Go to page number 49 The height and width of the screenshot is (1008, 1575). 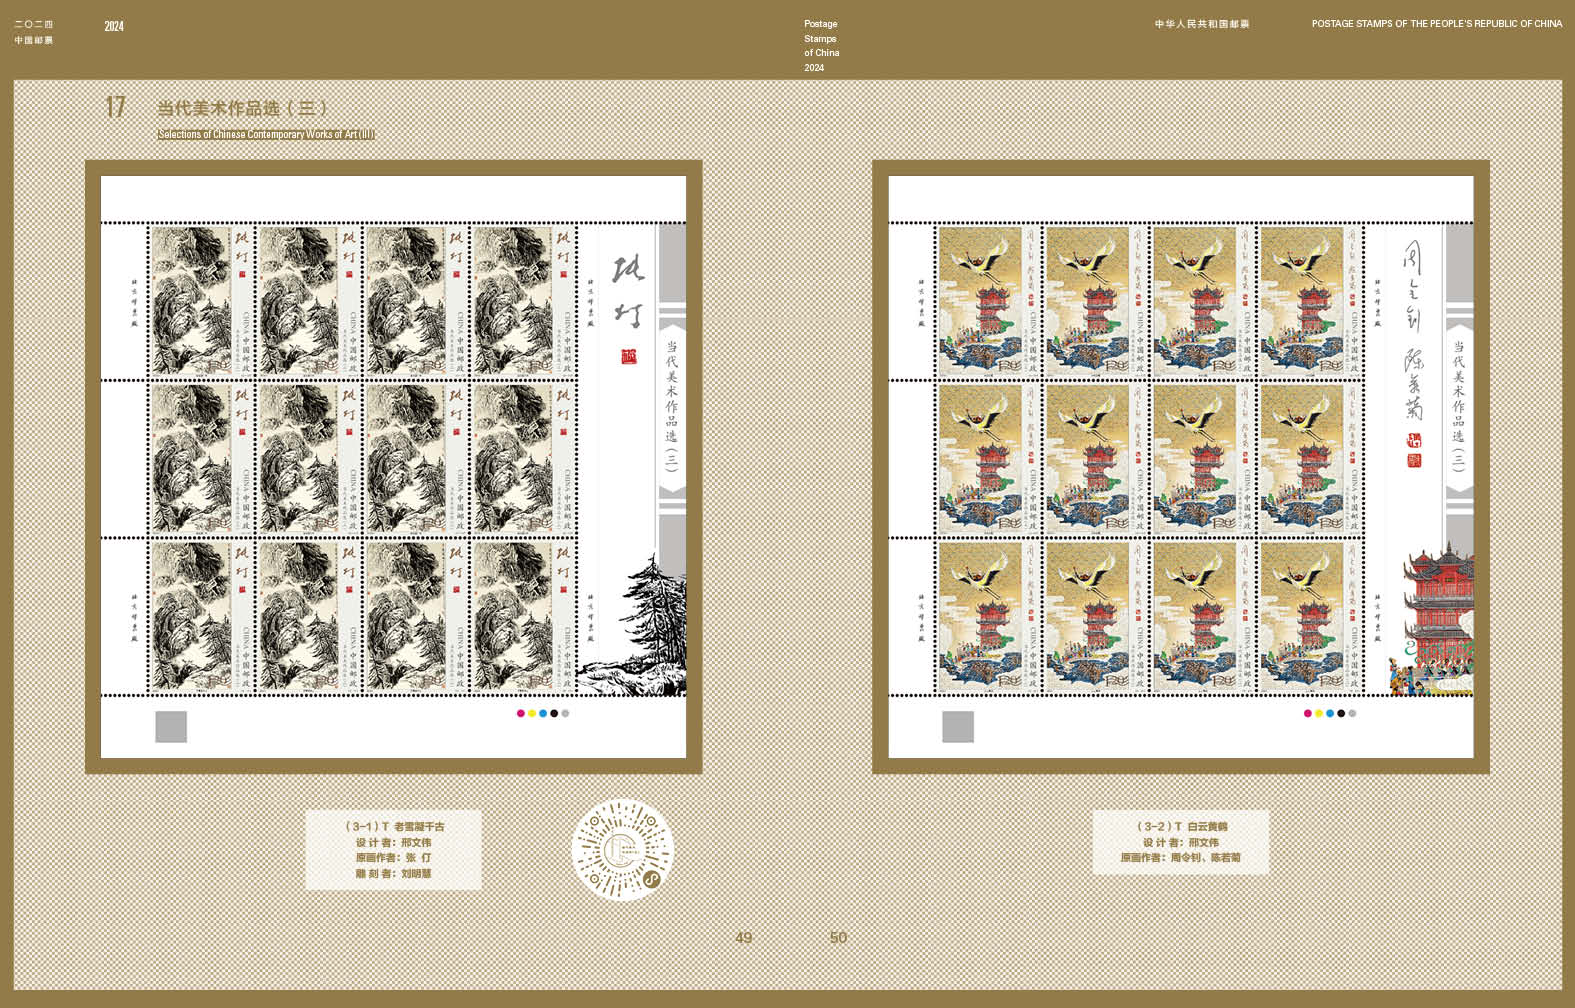[x=743, y=938]
